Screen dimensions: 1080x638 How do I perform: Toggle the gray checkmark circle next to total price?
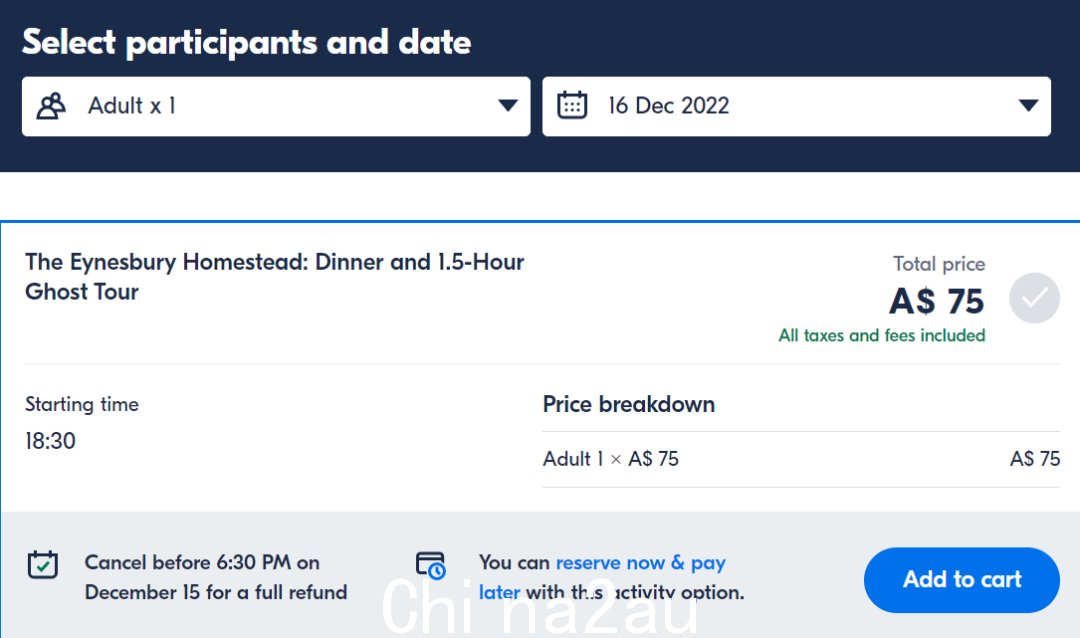tap(1034, 298)
